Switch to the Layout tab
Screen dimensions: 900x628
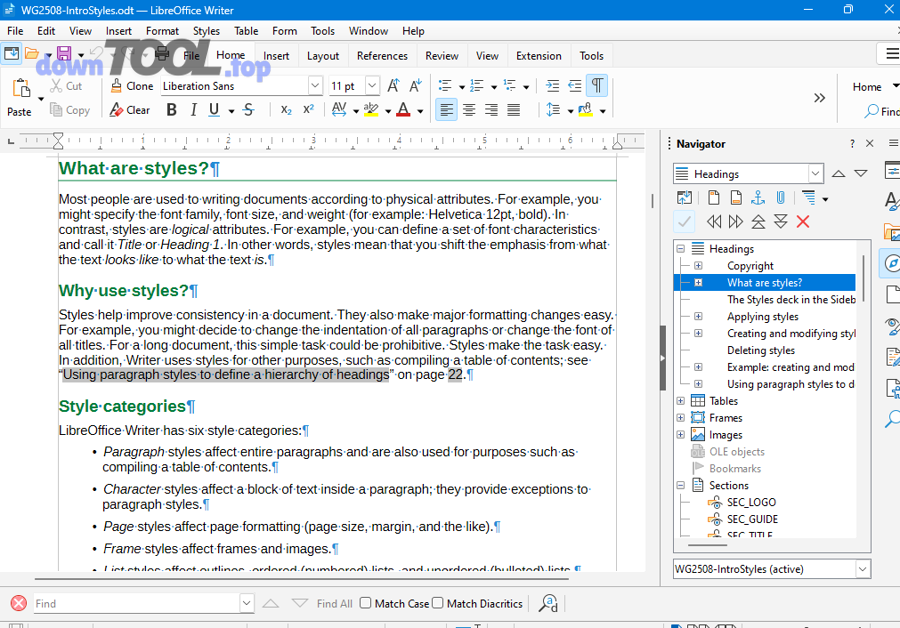coord(323,56)
